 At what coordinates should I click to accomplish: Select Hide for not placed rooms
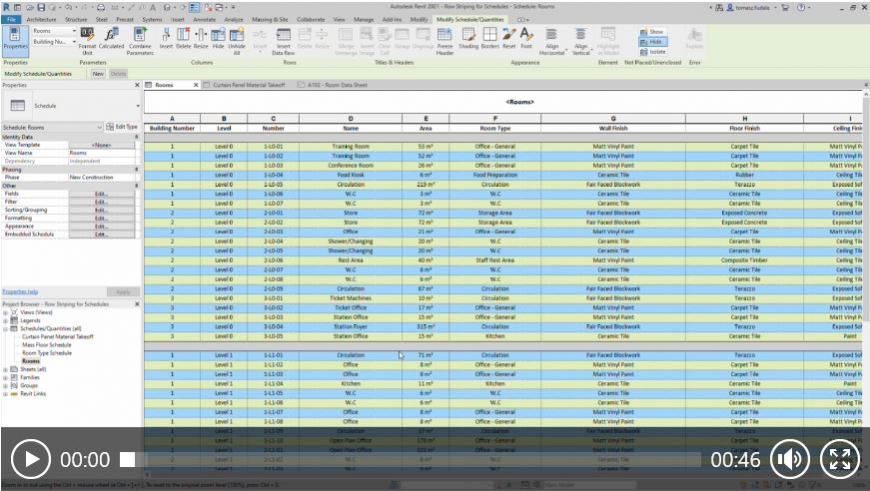pyautogui.click(x=652, y=42)
